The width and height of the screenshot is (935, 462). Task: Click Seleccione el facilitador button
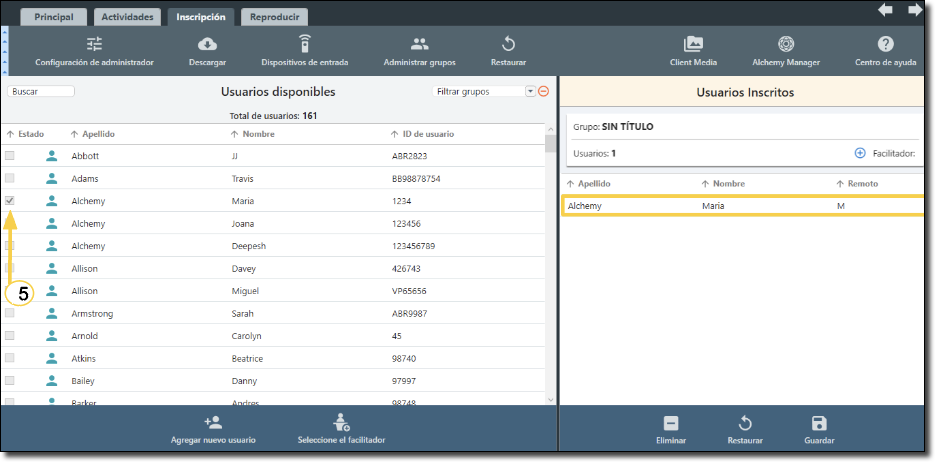tap(341, 422)
